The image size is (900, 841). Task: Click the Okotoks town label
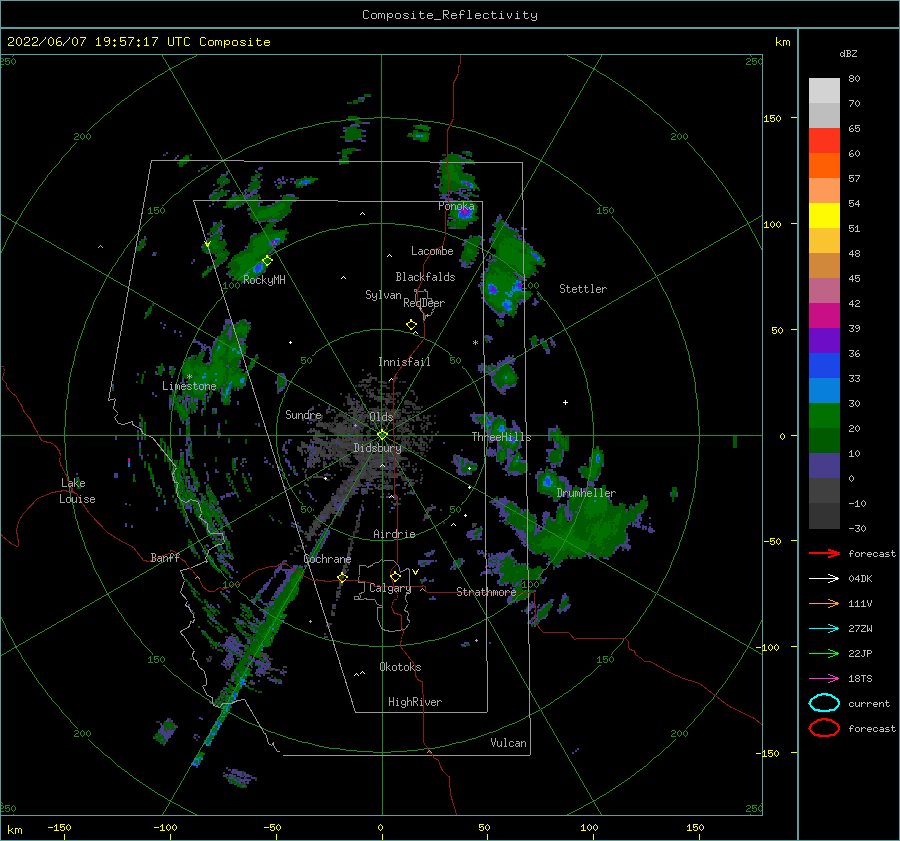400,667
